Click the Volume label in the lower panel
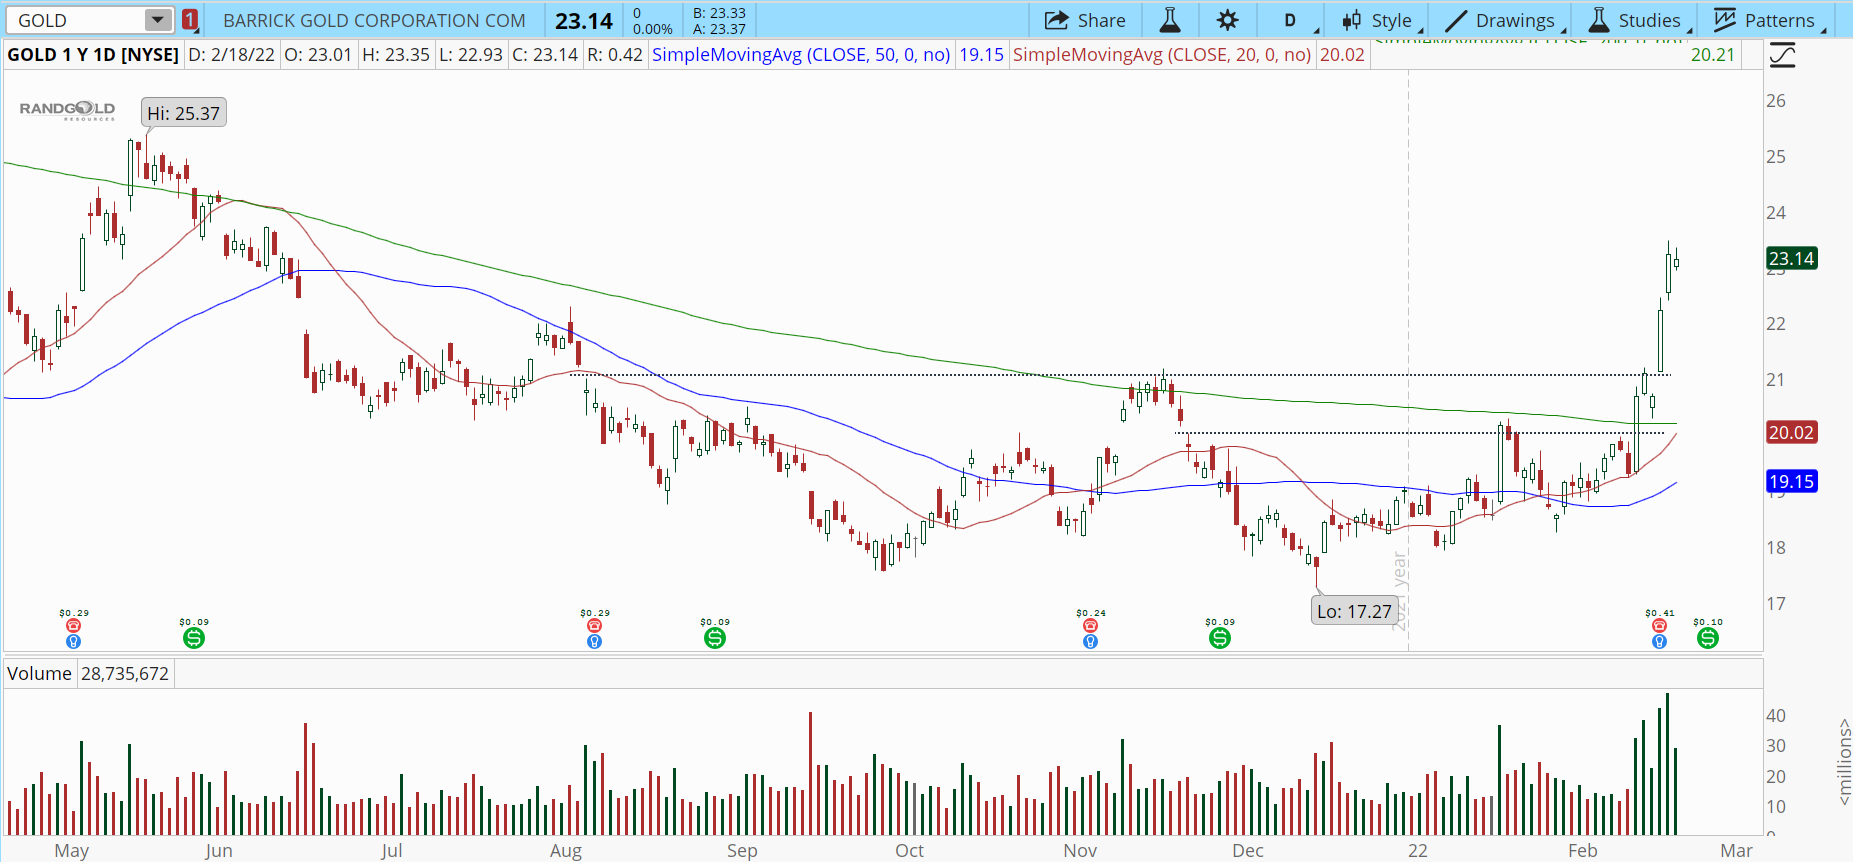This screenshot has width=1853, height=862. 39,674
